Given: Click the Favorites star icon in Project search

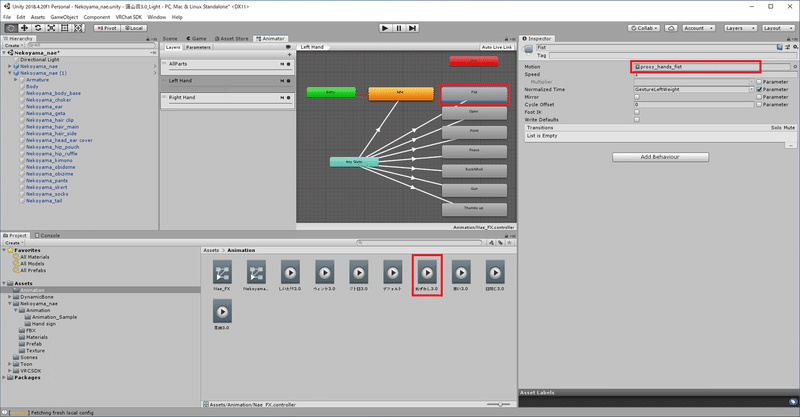Looking at the screenshot, I should (x=509, y=243).
